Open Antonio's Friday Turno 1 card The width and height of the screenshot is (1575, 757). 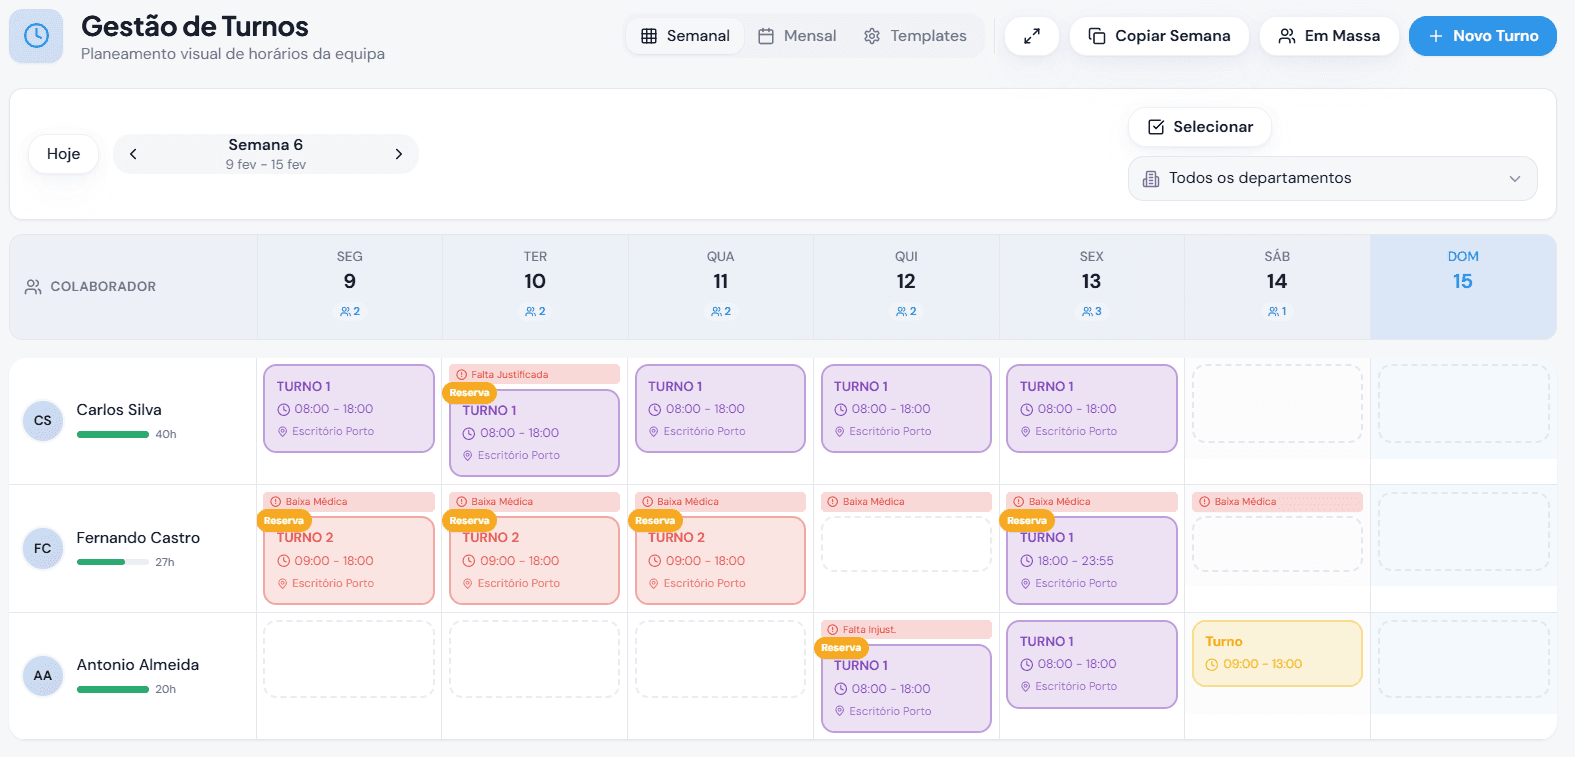click(1092, 664)
